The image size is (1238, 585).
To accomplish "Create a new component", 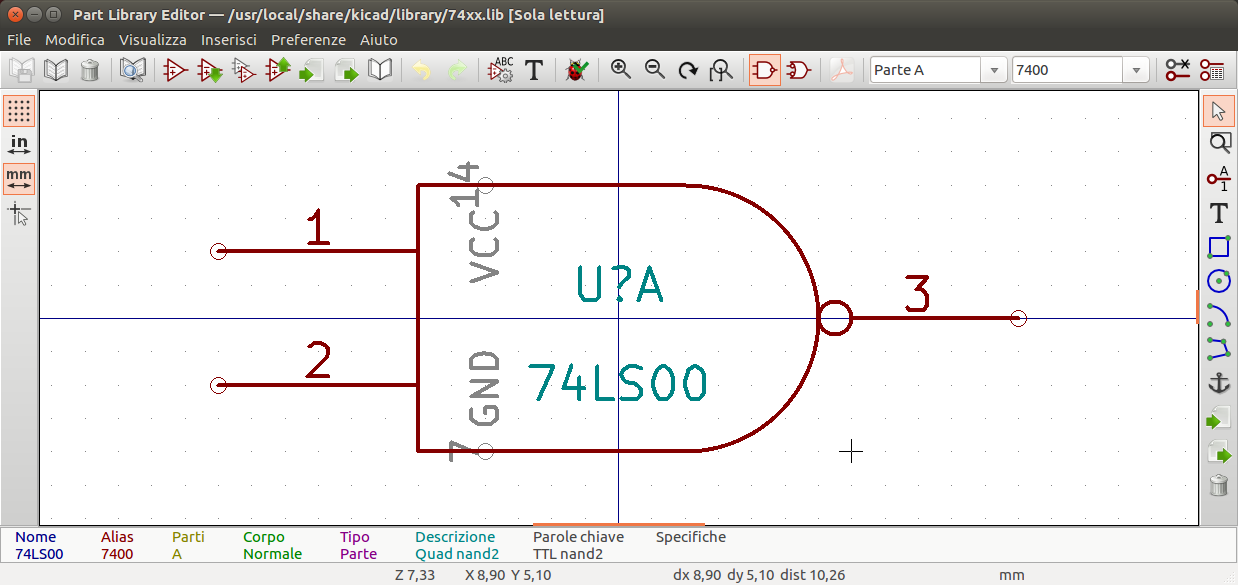I will [x=176, y=70].
